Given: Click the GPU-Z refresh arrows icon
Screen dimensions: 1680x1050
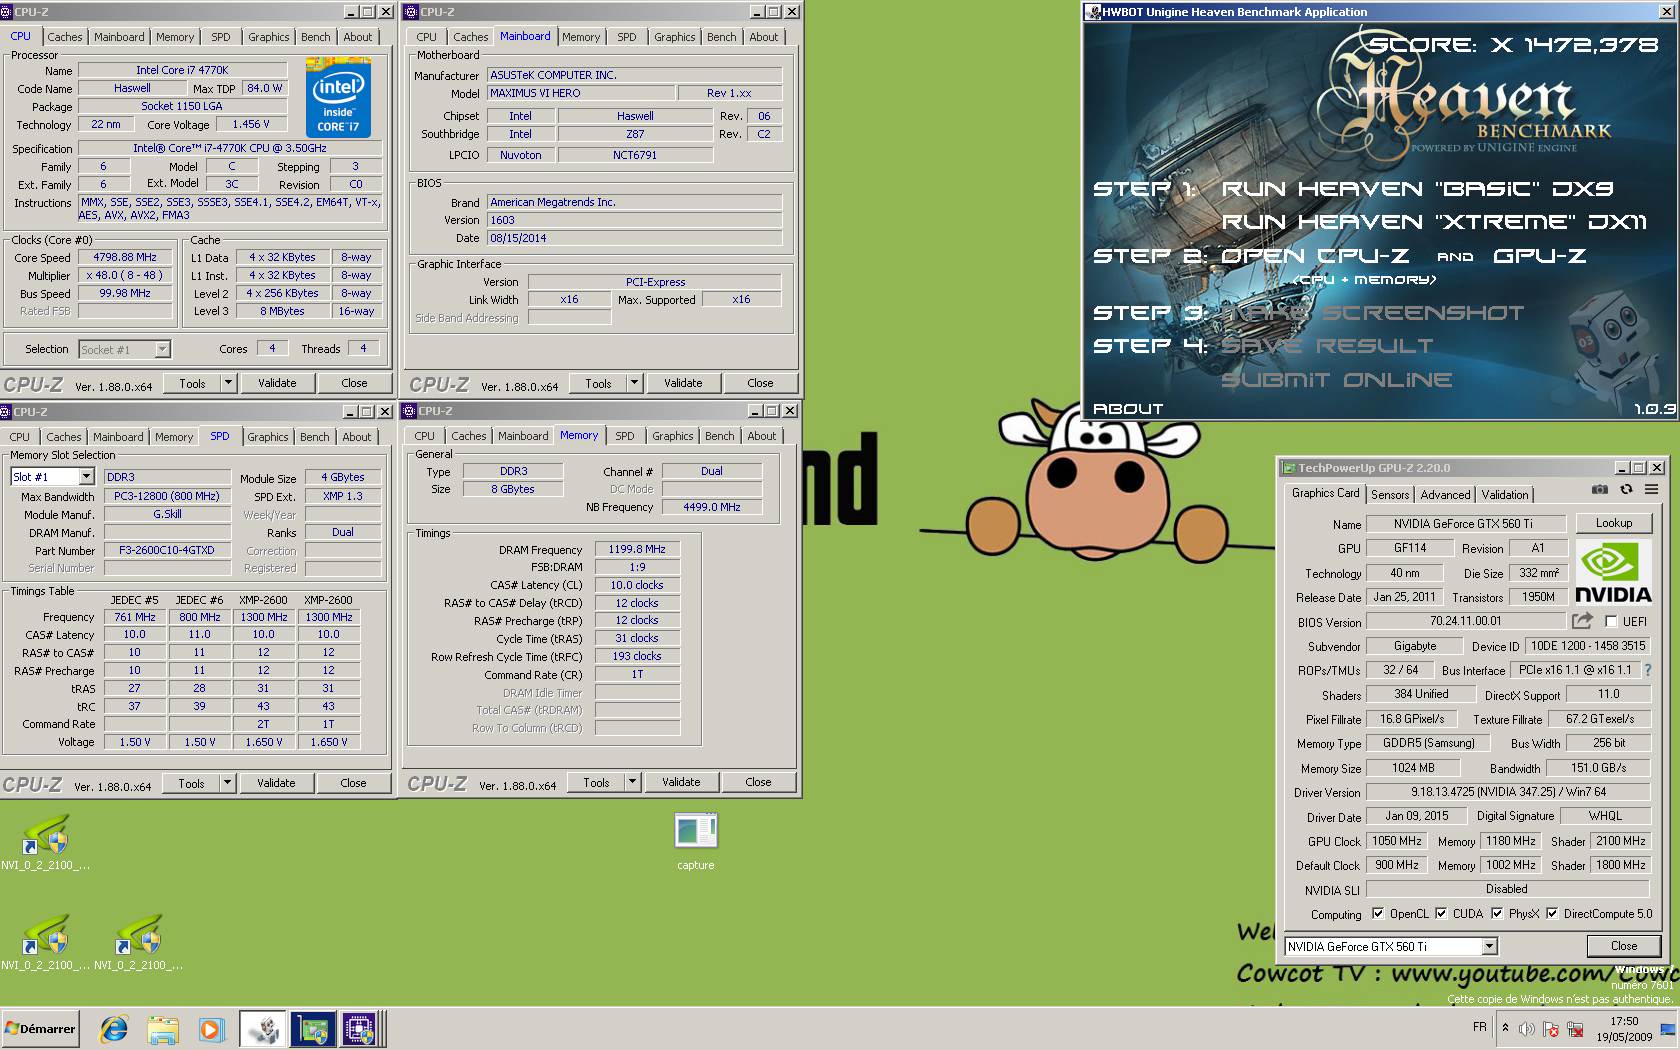Looking at the screenshot, I should [x=1626, y=490].
